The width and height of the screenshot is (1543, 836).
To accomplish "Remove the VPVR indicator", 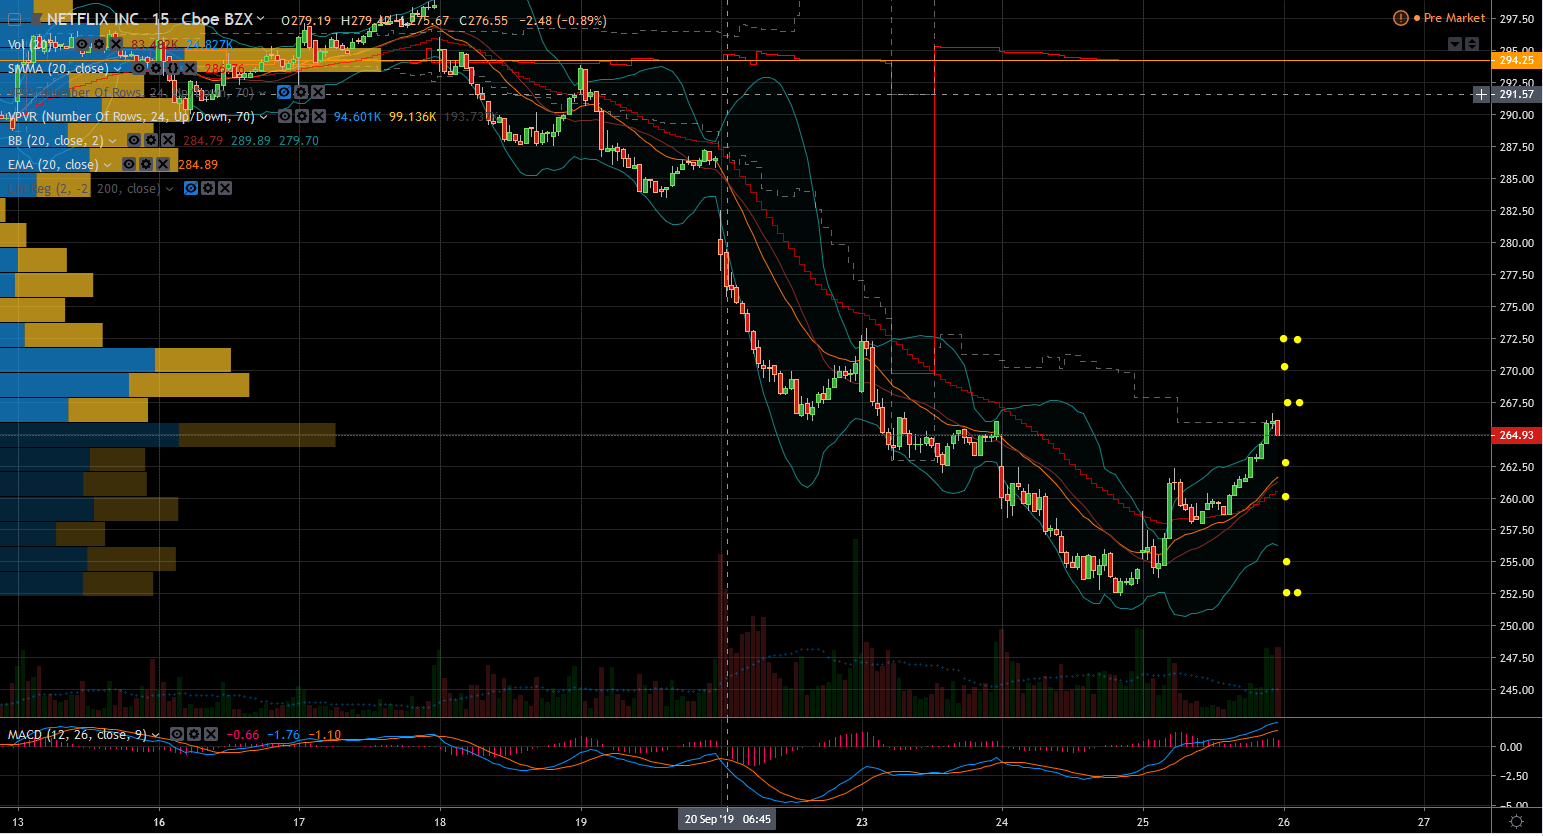I will coord(317,116).
